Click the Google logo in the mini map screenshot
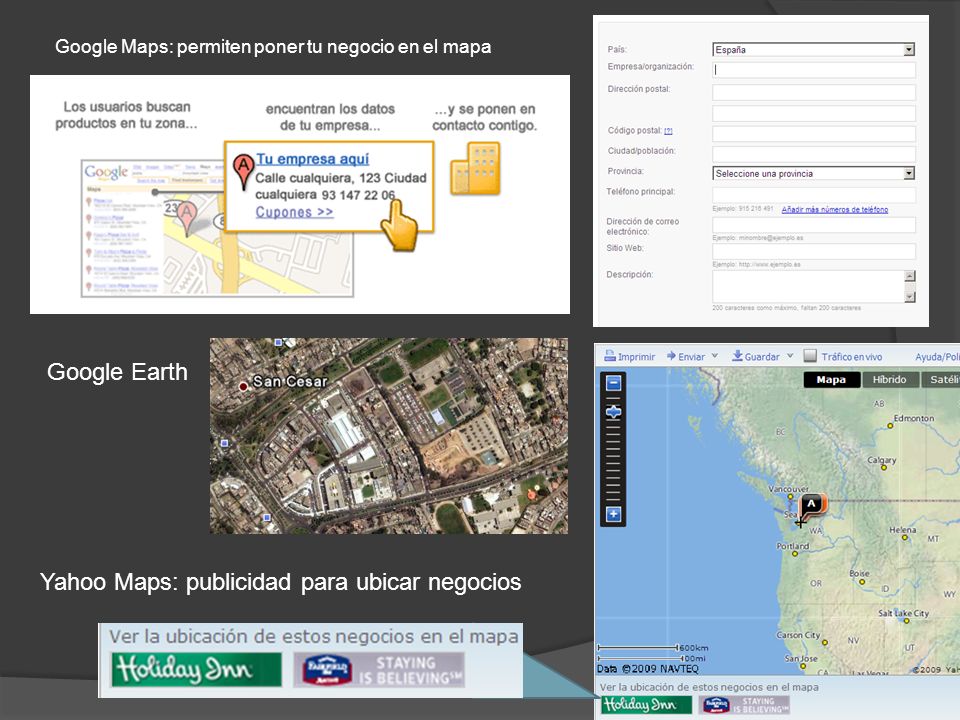 point(107,172)
